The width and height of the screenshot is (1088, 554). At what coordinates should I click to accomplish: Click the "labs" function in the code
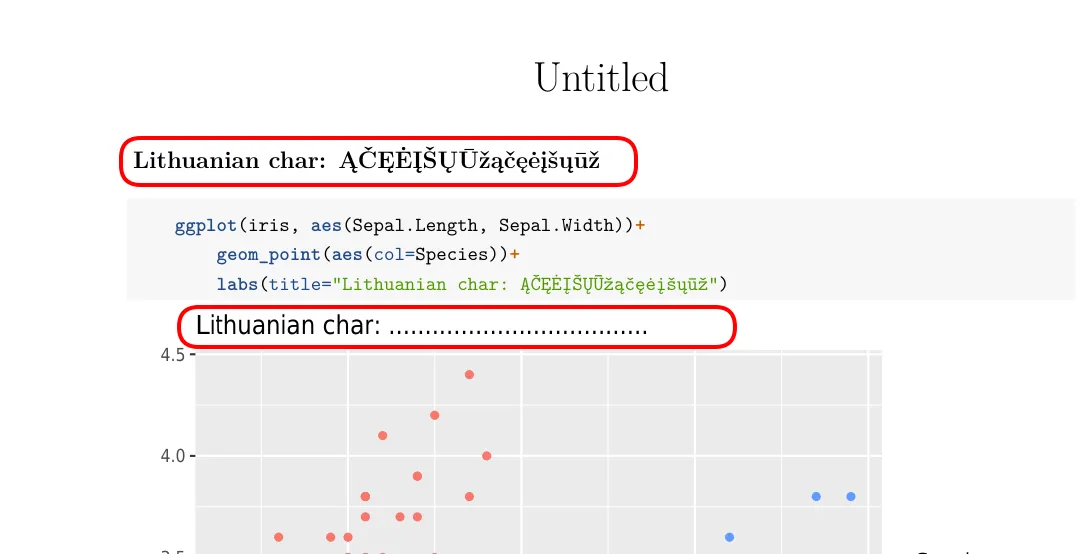237,284
